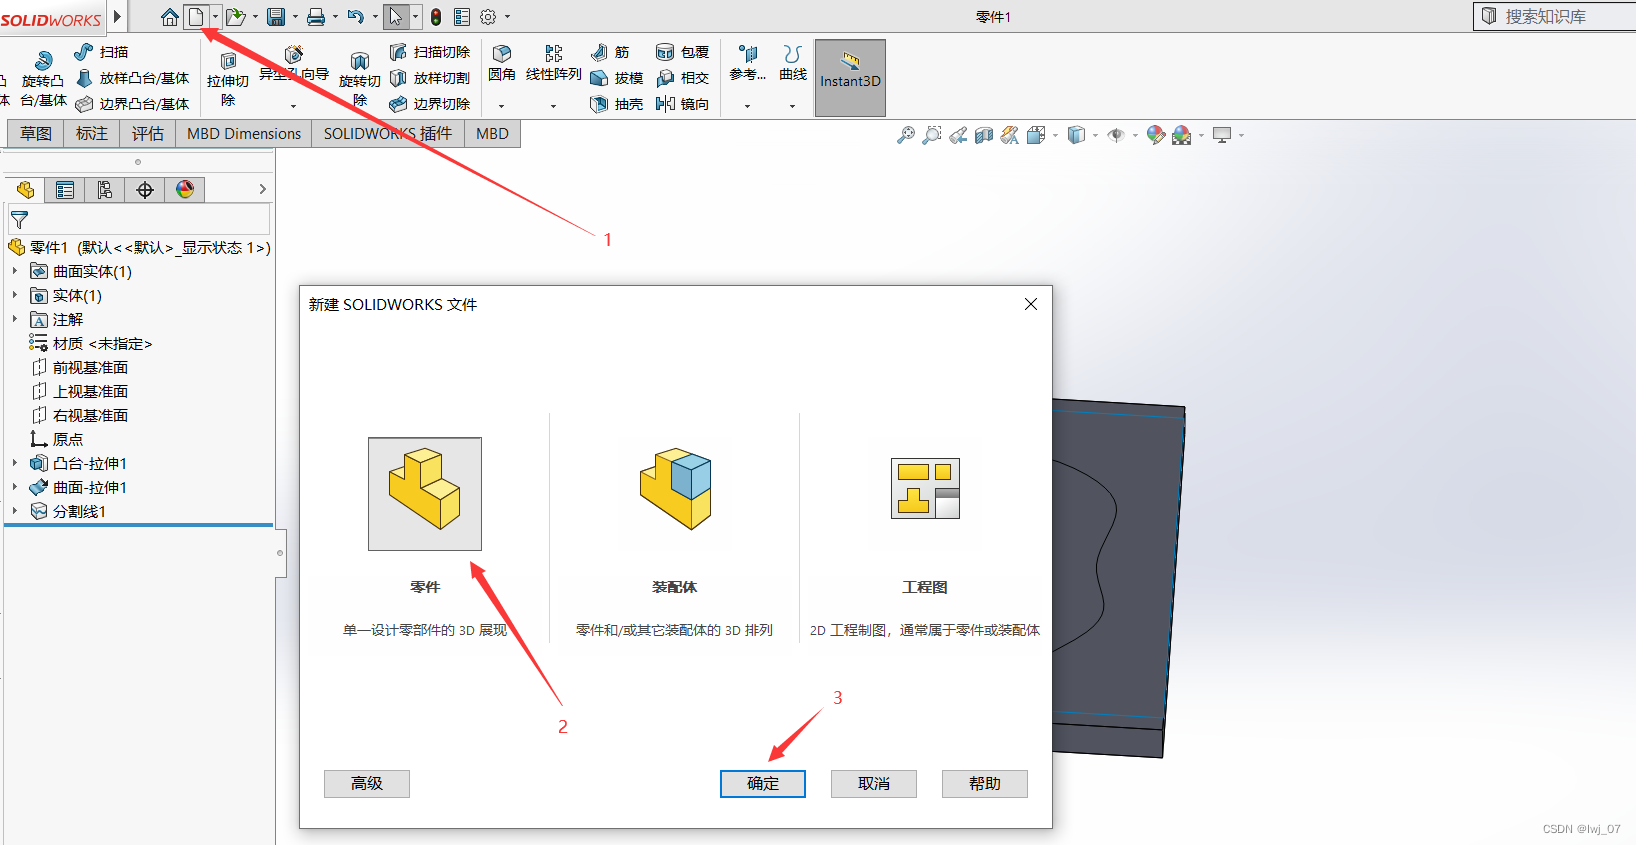Image resolution: width=1636 pixels, height=845 pixels.
Task: Open dropdown arrow next to Save icon
Action: click(295, 16)
